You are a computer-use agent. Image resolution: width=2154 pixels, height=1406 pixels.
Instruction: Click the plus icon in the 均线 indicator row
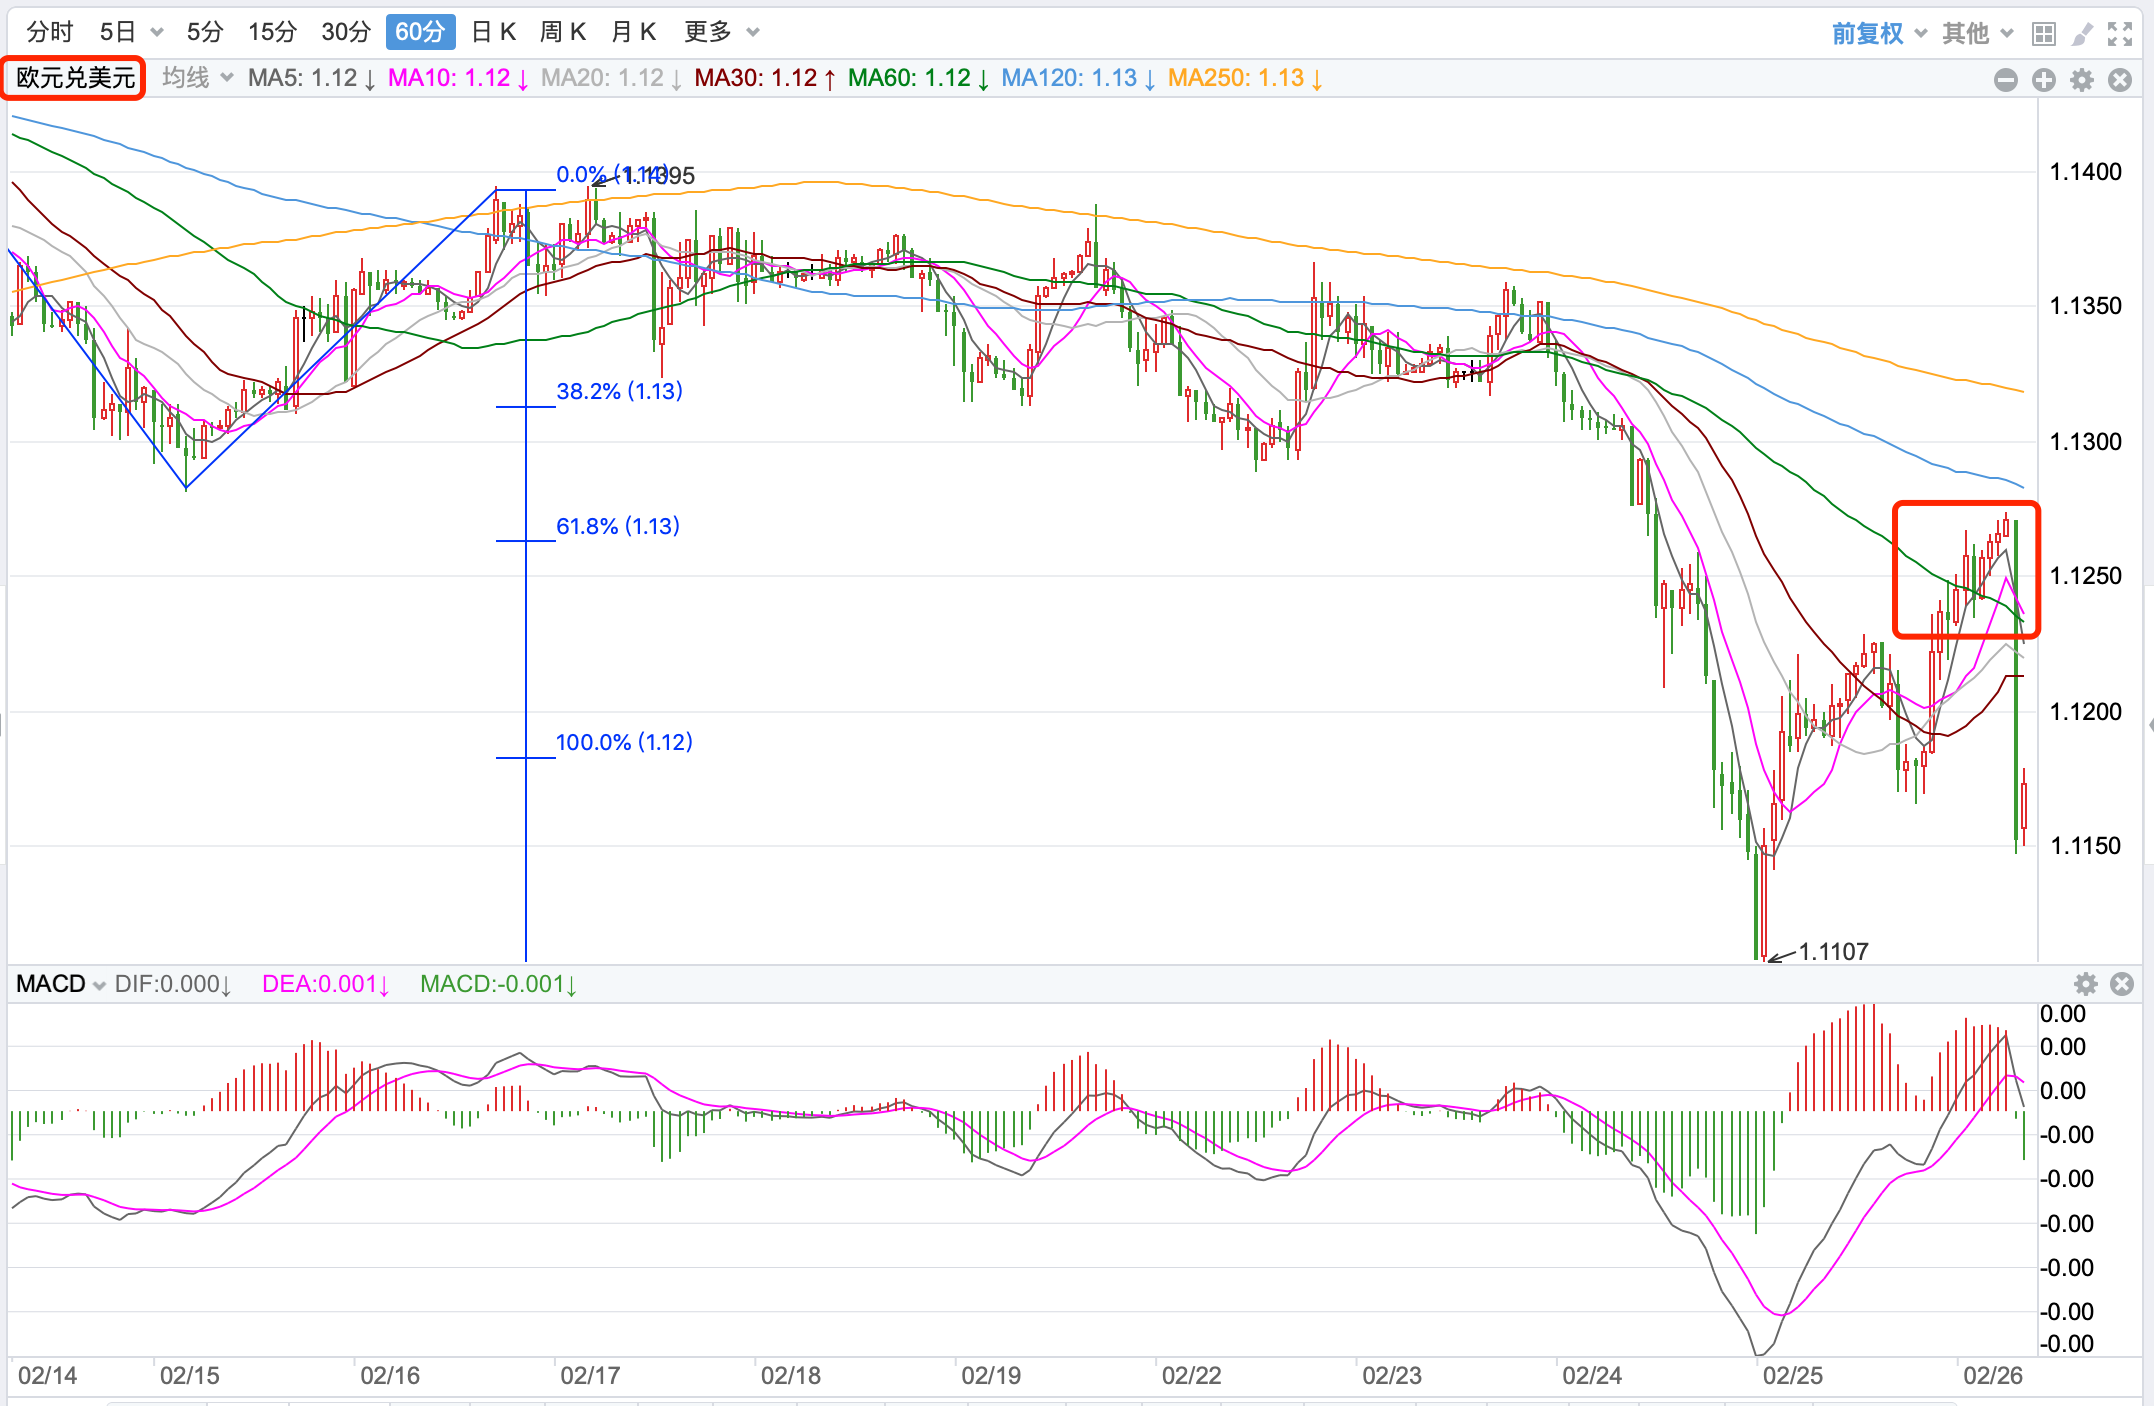[2043, 80]
